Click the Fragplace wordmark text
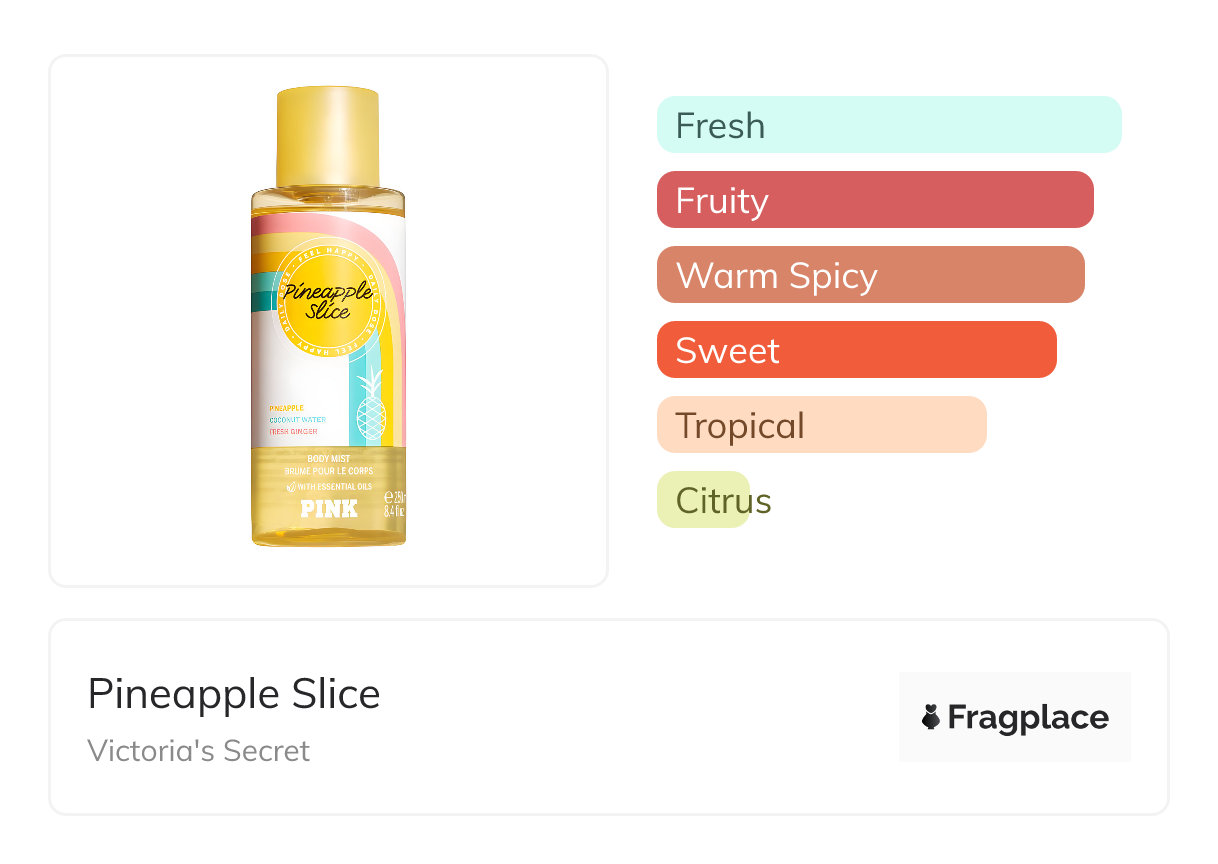1218x864 pixels. [x=1028, y=717]
